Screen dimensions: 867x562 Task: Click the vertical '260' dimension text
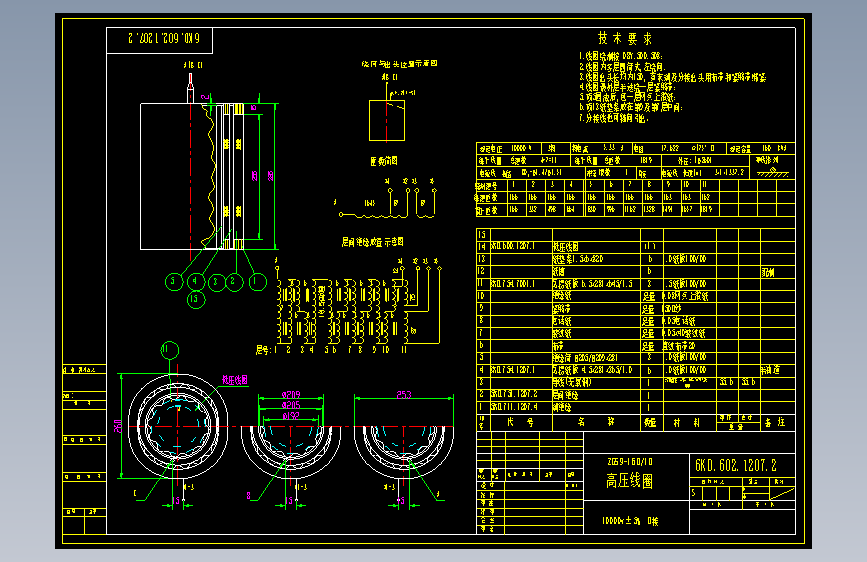tap(118, 426)
